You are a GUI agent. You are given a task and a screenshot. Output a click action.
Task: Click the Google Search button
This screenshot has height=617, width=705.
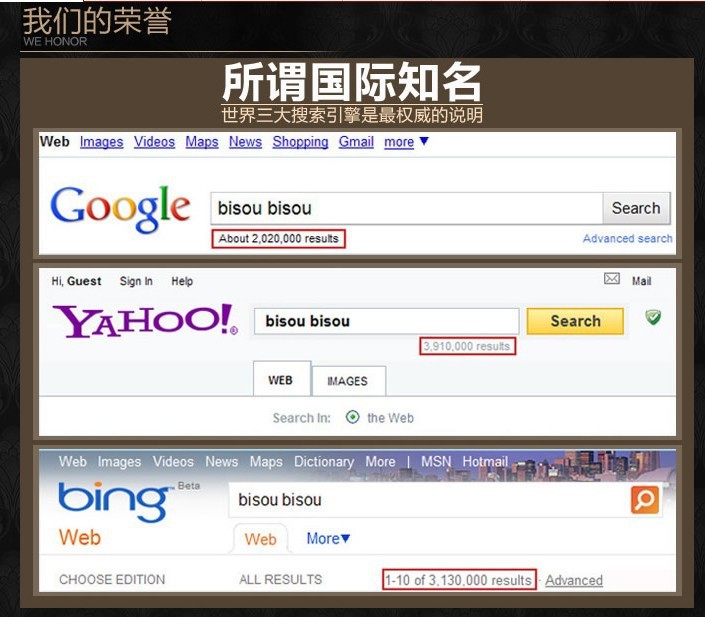tap(636, 208)
